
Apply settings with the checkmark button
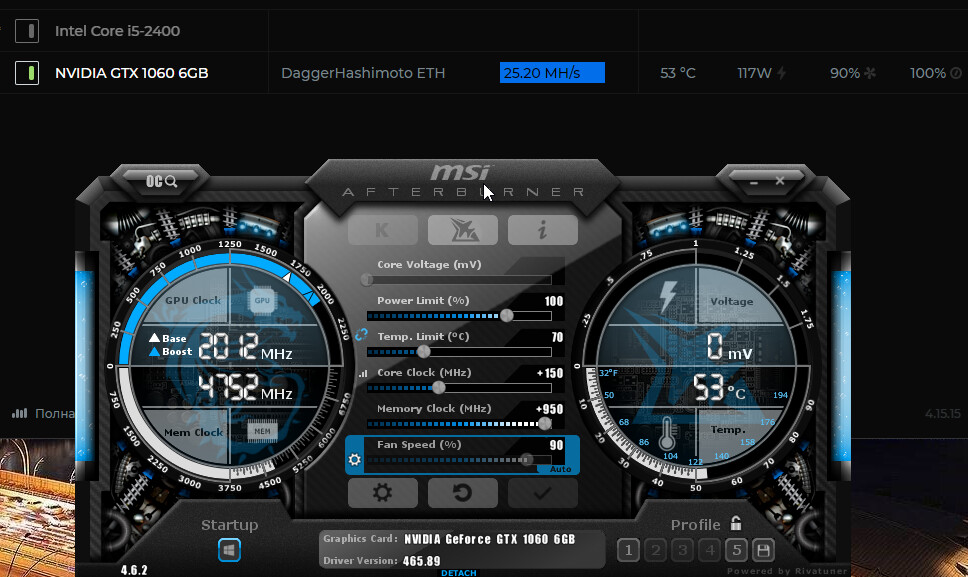pyautogui.click(x=542, y=492)
